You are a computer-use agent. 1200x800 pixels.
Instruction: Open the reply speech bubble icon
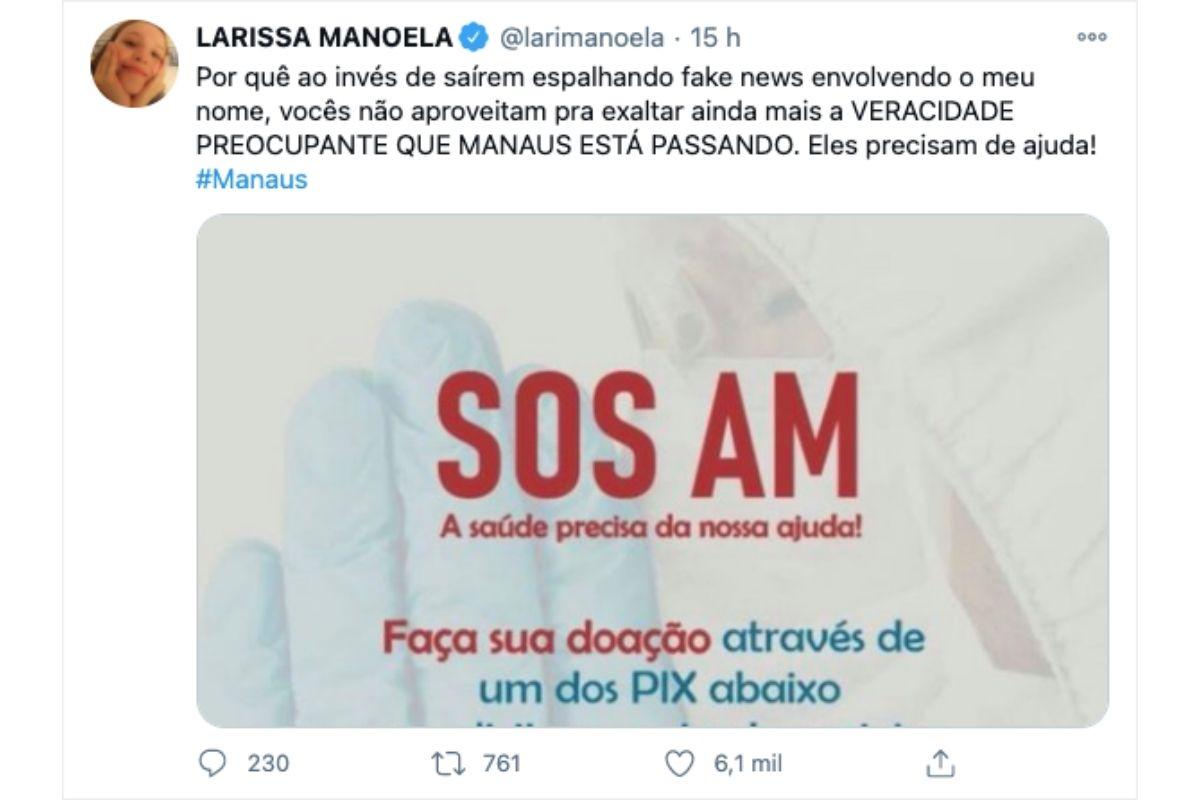[213, 764]
